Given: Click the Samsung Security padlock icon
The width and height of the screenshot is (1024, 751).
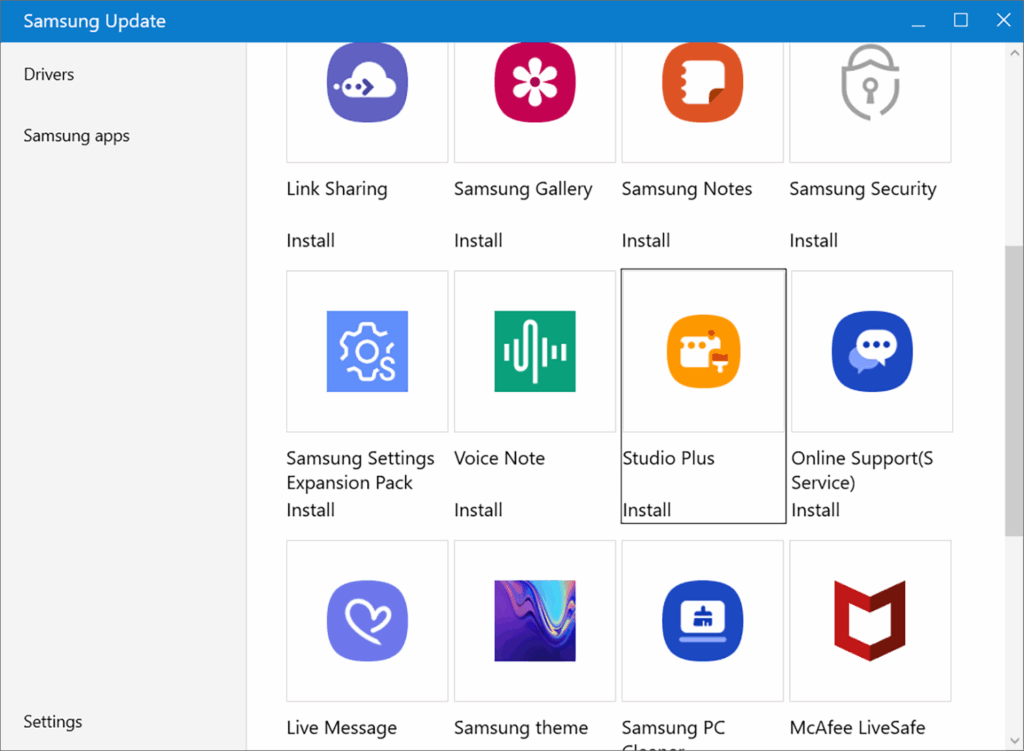Looking at the screenshot, I should (870, 83).
